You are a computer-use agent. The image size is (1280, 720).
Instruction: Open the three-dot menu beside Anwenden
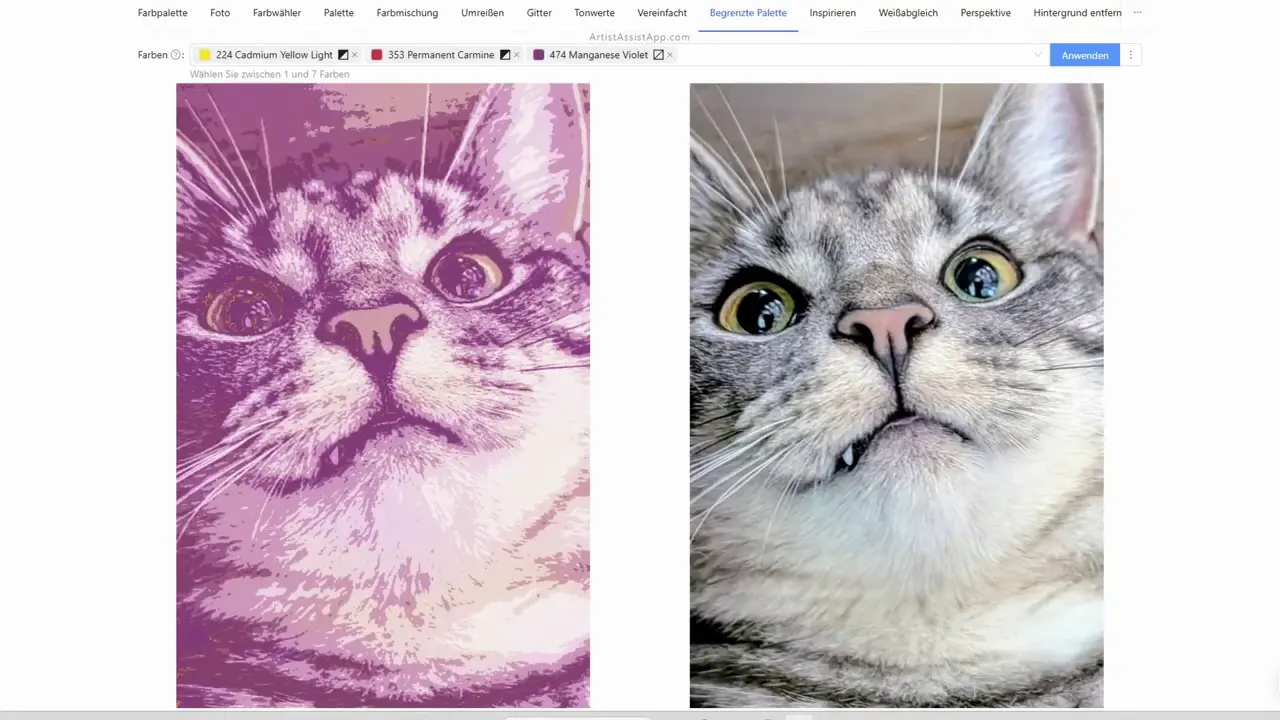[1131, 56]
